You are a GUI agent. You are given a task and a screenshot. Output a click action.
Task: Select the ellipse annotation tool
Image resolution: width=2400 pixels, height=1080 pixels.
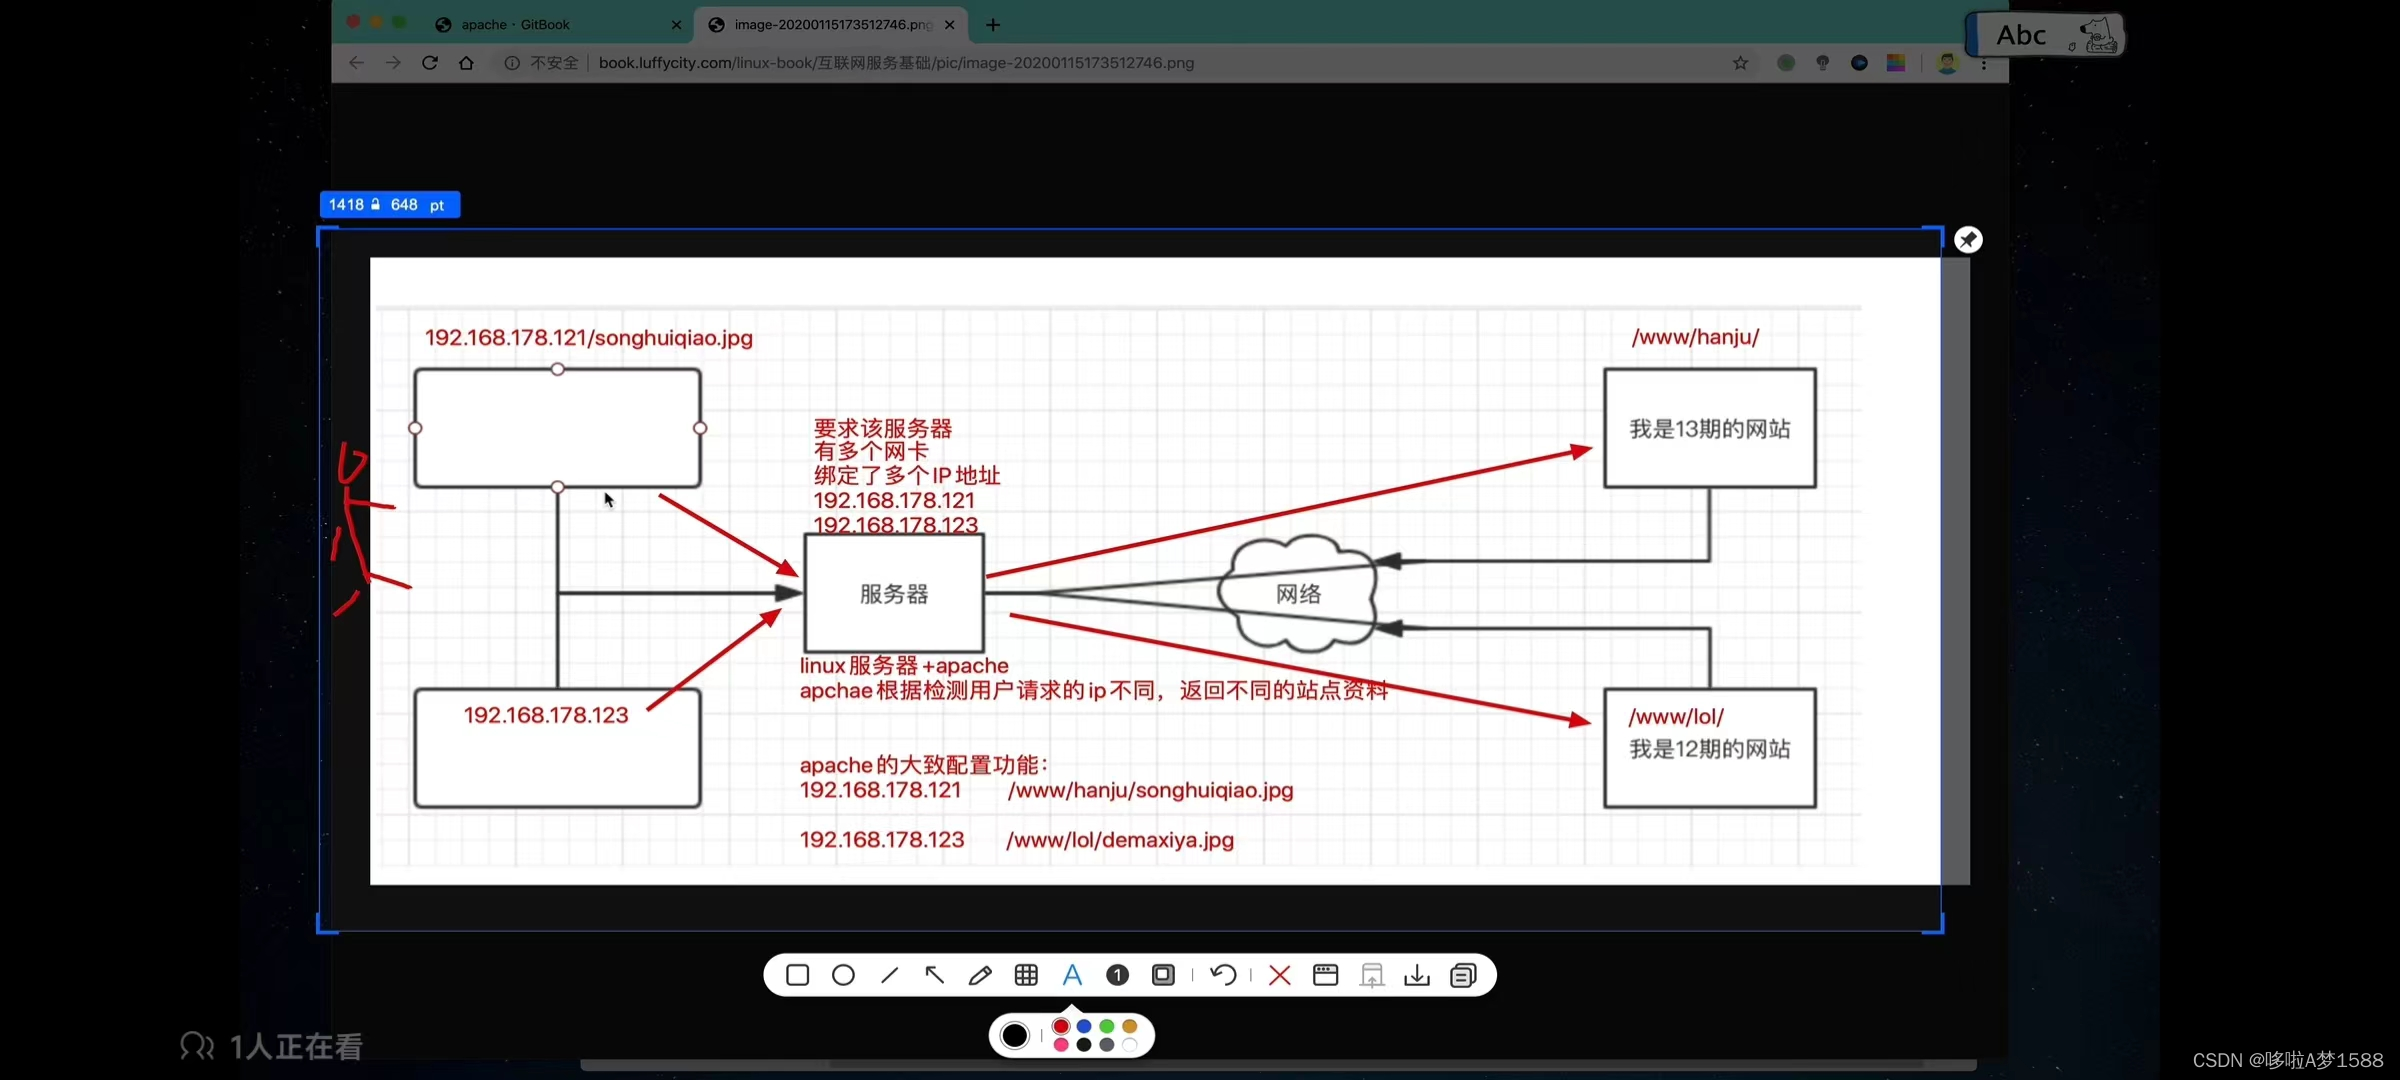843,975
